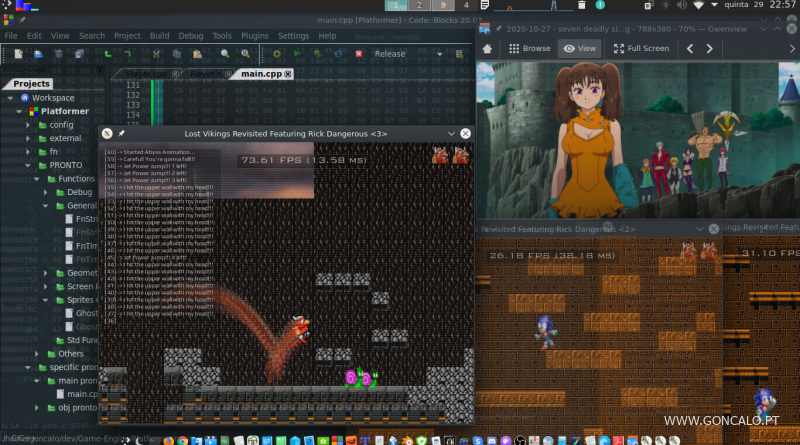Switch to the Player.h editor tab

pyautogui.click(x=205, y=74)
